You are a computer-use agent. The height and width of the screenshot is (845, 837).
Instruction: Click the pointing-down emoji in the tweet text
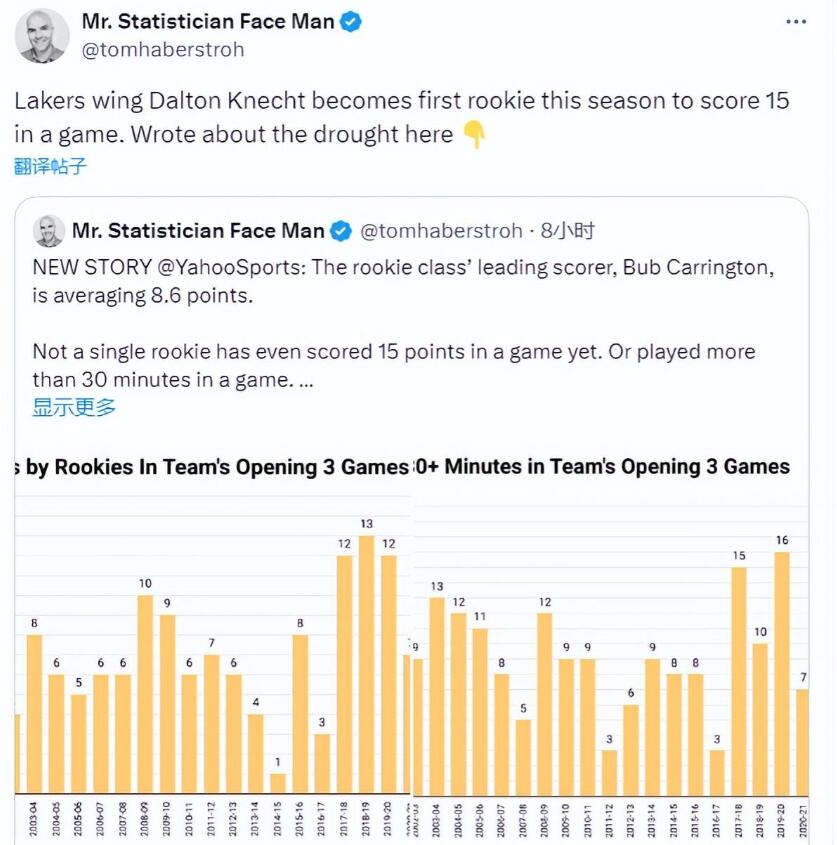(x=475, y=134)
